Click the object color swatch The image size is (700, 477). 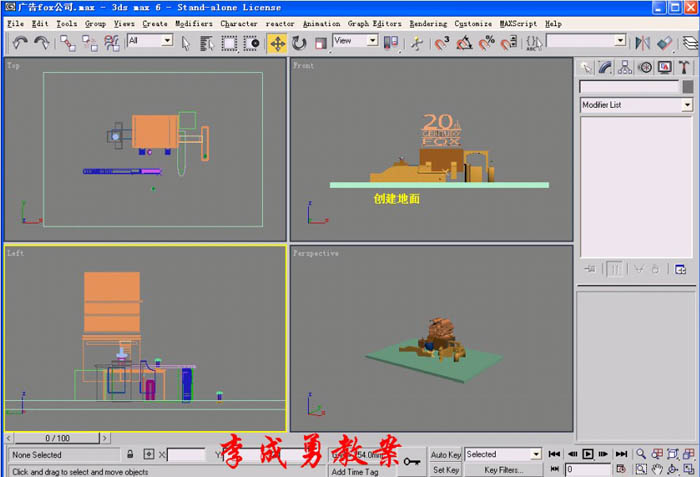[688, 86]
